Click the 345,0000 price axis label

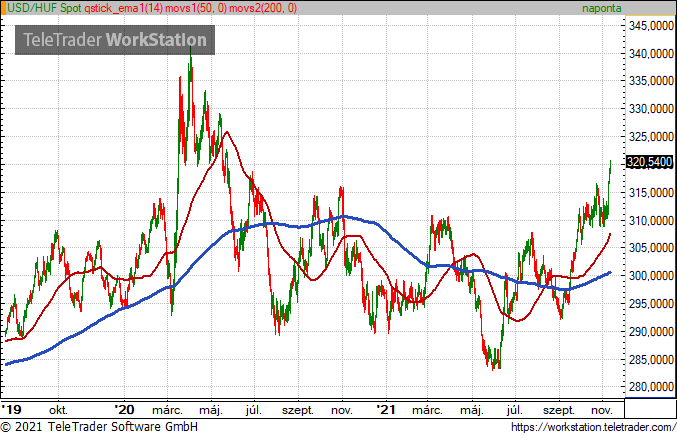(652, 26)
